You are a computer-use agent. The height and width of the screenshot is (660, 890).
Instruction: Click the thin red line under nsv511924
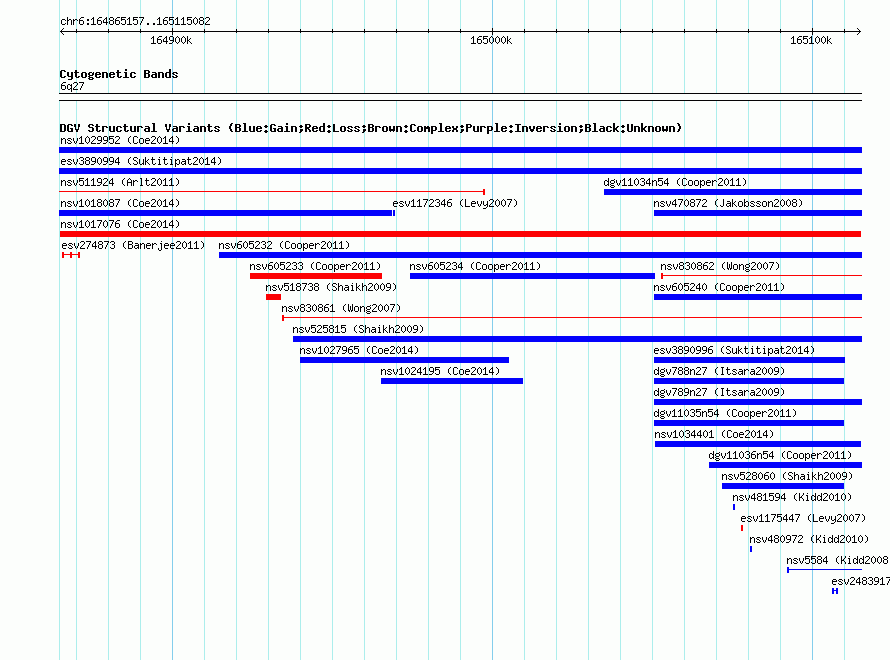(x=272, y=192)
